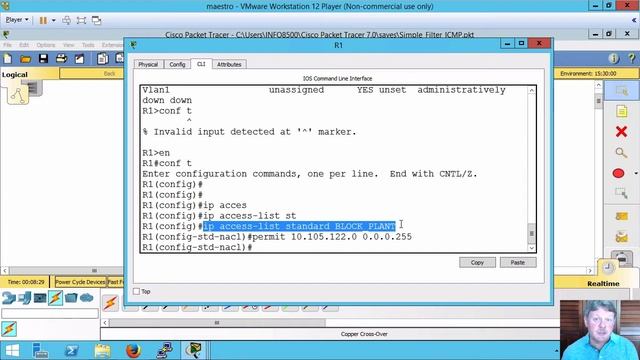This screenshot has height=360, width=640.
Task: Choose the Select tool in right toolbar
Action: pyautogui.click(x=621, y=91)
